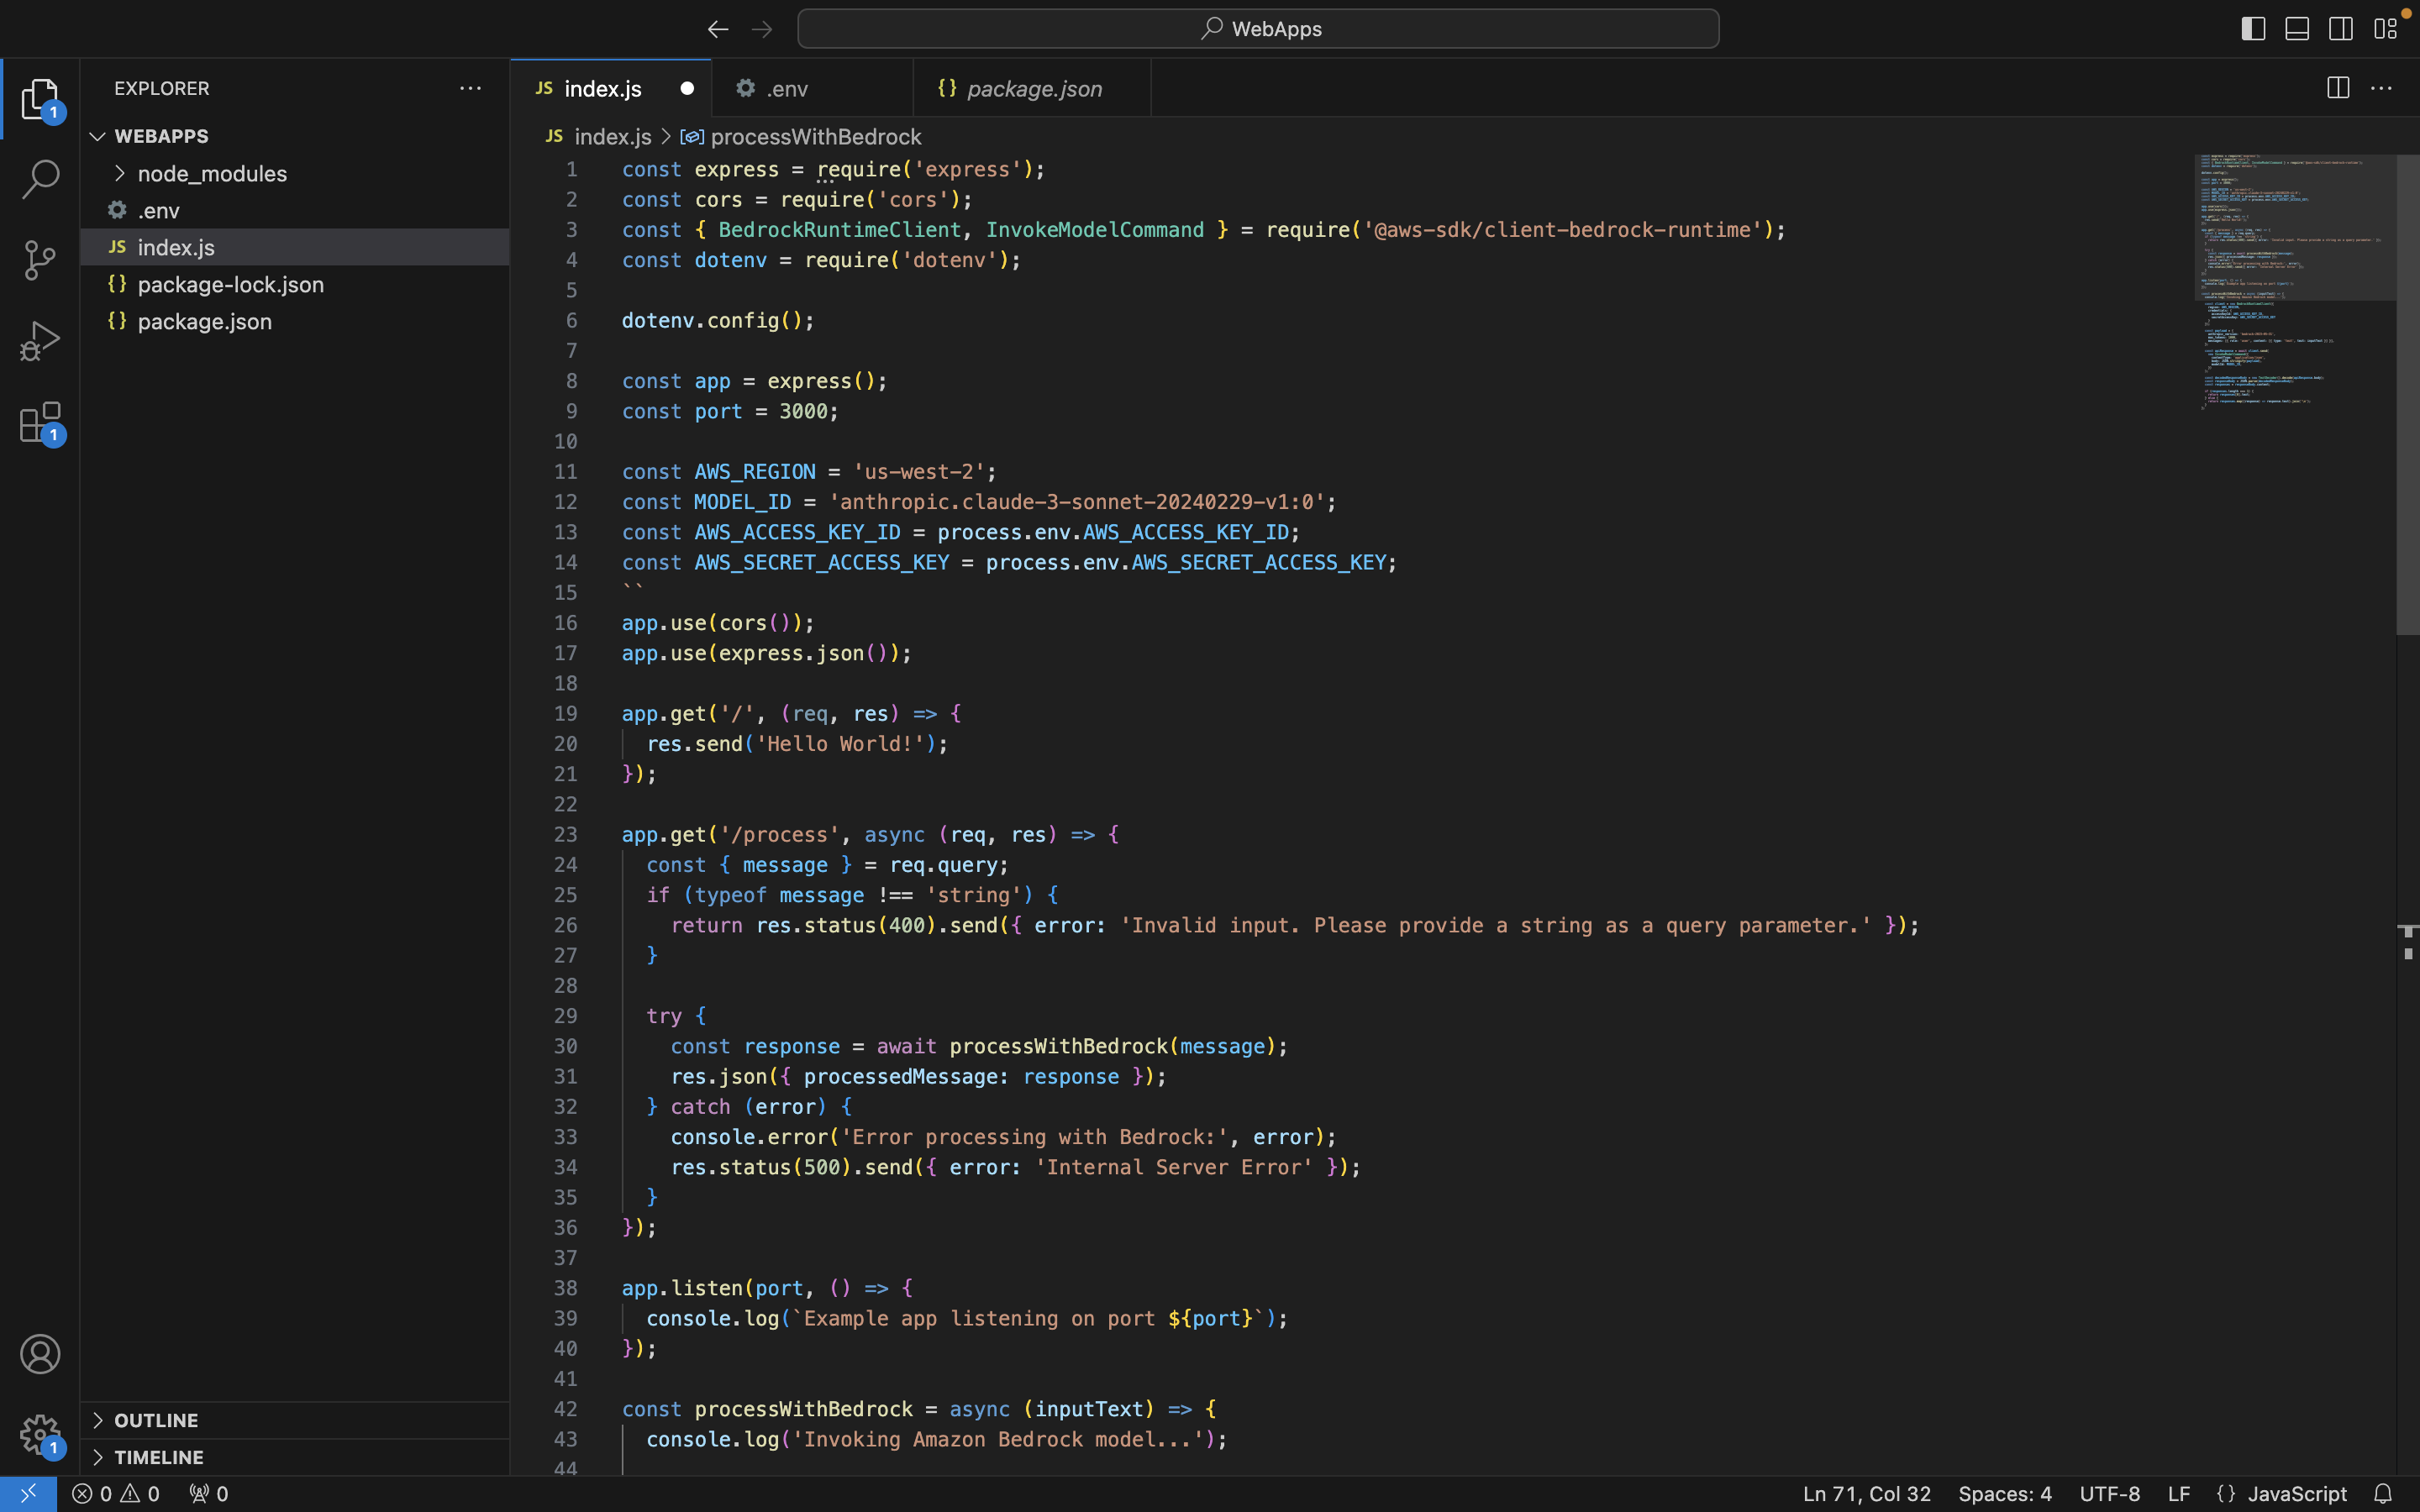Open the Extensions view
The width and height of the screenshot is (2420, 1512).
[x=40, y=423]
